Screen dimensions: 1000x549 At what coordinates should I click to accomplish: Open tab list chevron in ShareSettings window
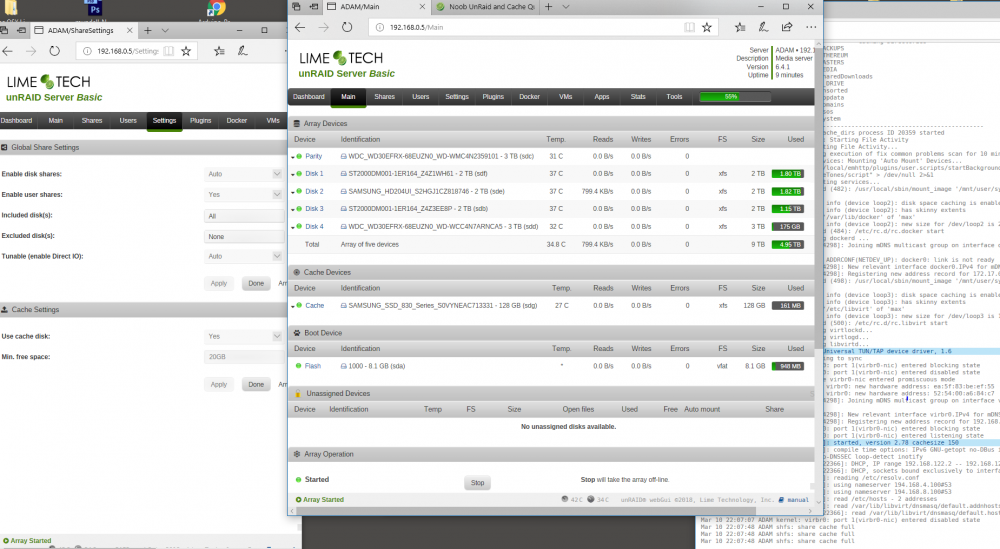[165, 31]
